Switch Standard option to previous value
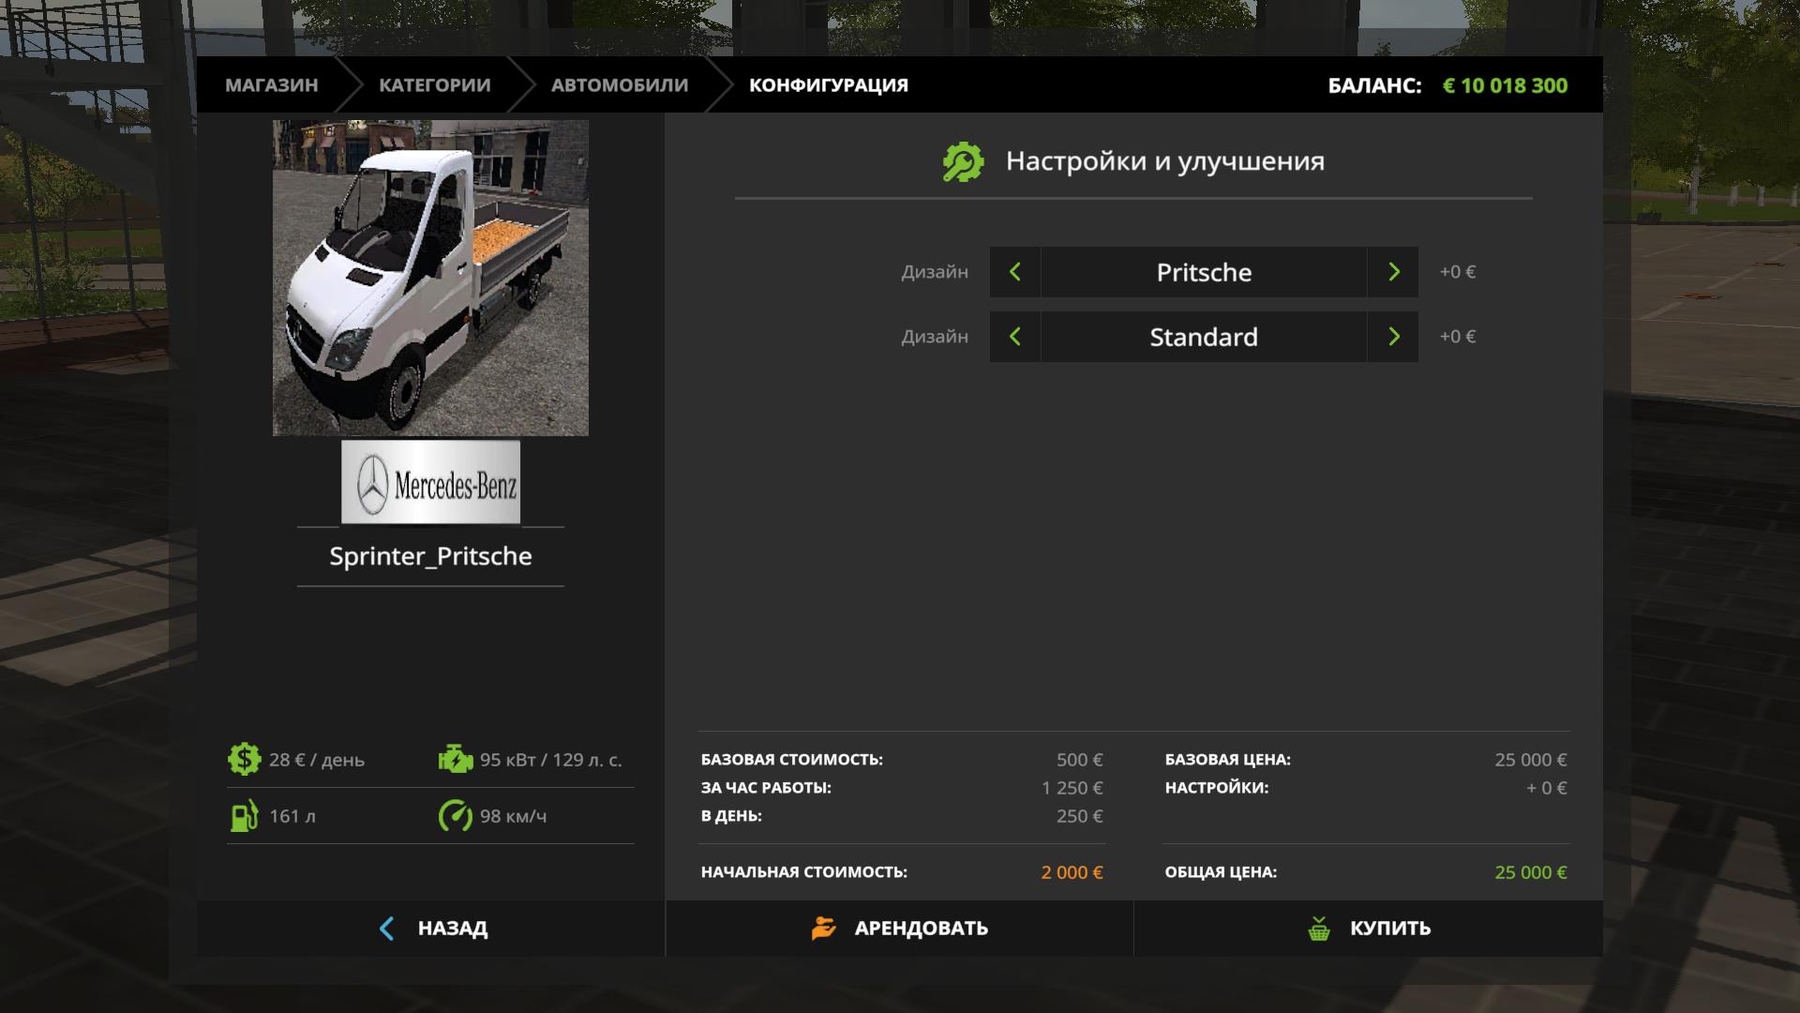This screenshot has width=1800, height=1013. (x=1015, y=337)
